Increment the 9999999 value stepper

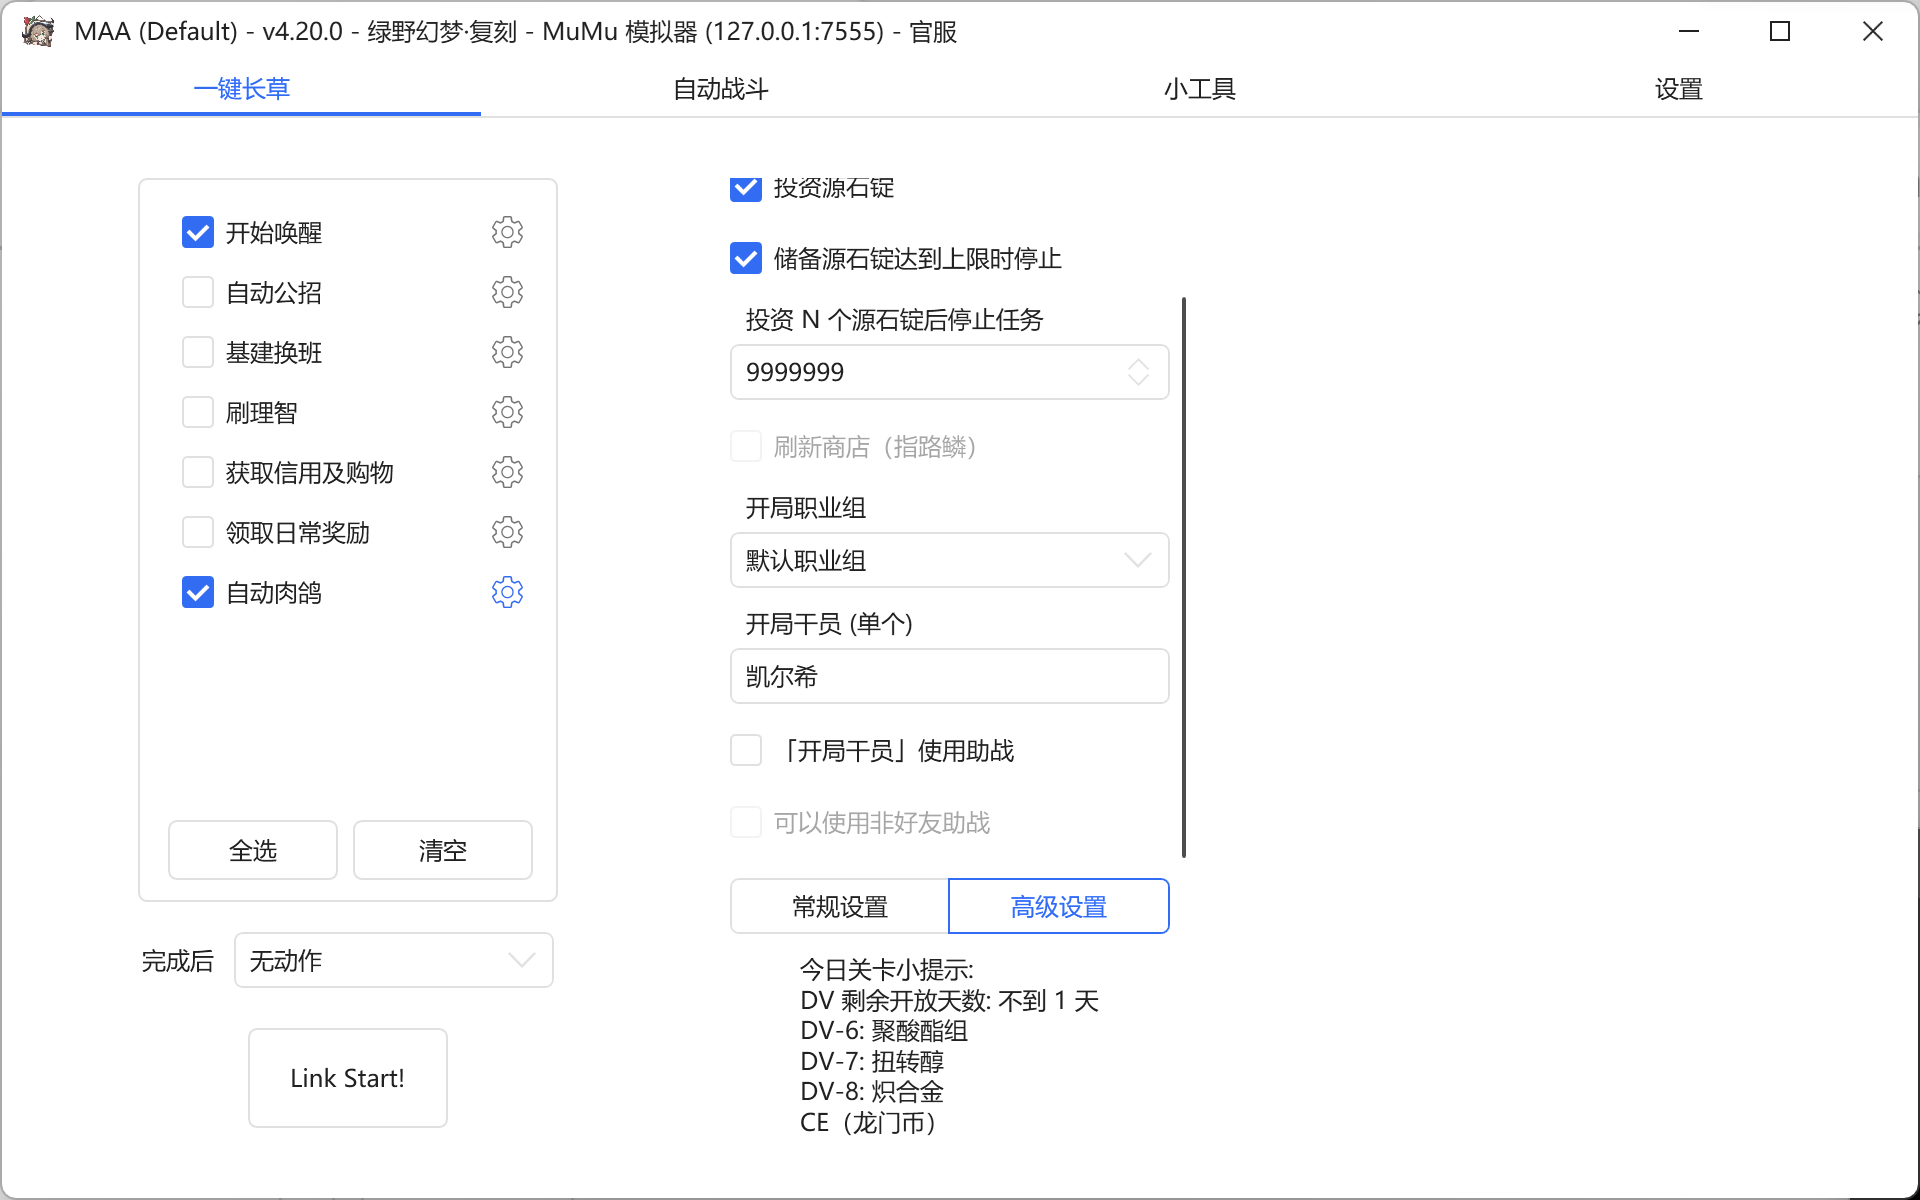coord(1139,365)
